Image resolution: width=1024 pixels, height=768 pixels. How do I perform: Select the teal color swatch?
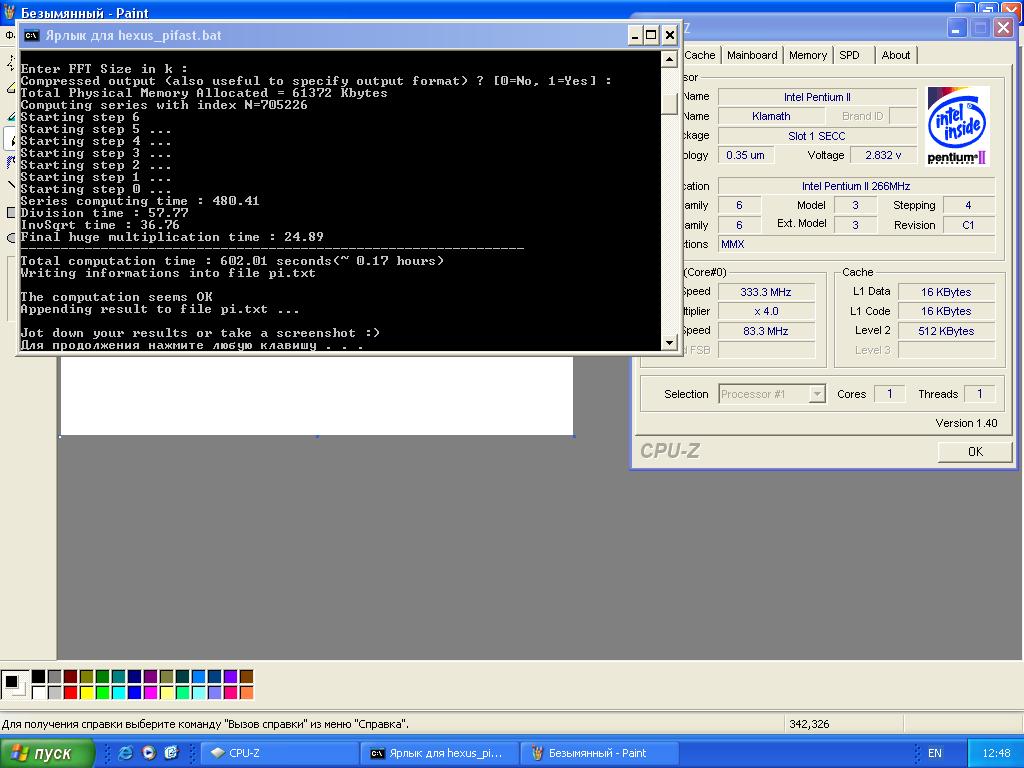pyautogui.click(x=118, y=677)
